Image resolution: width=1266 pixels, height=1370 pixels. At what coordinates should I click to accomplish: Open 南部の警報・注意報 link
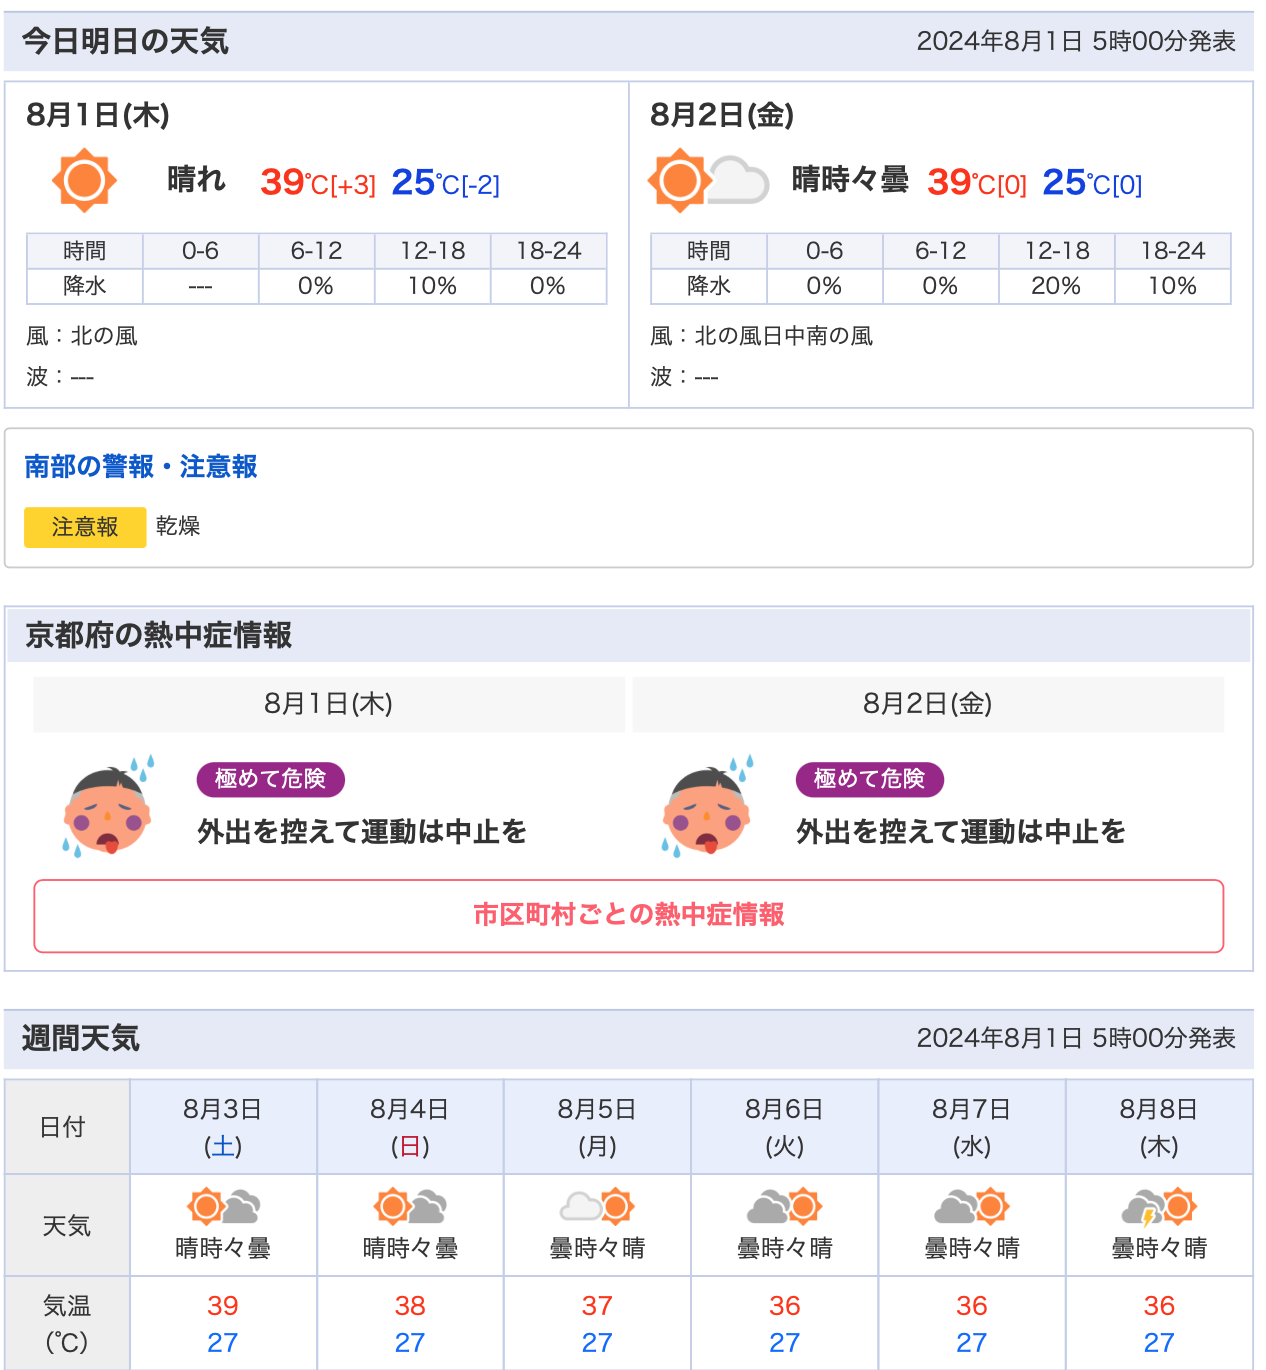coord(141,467)
